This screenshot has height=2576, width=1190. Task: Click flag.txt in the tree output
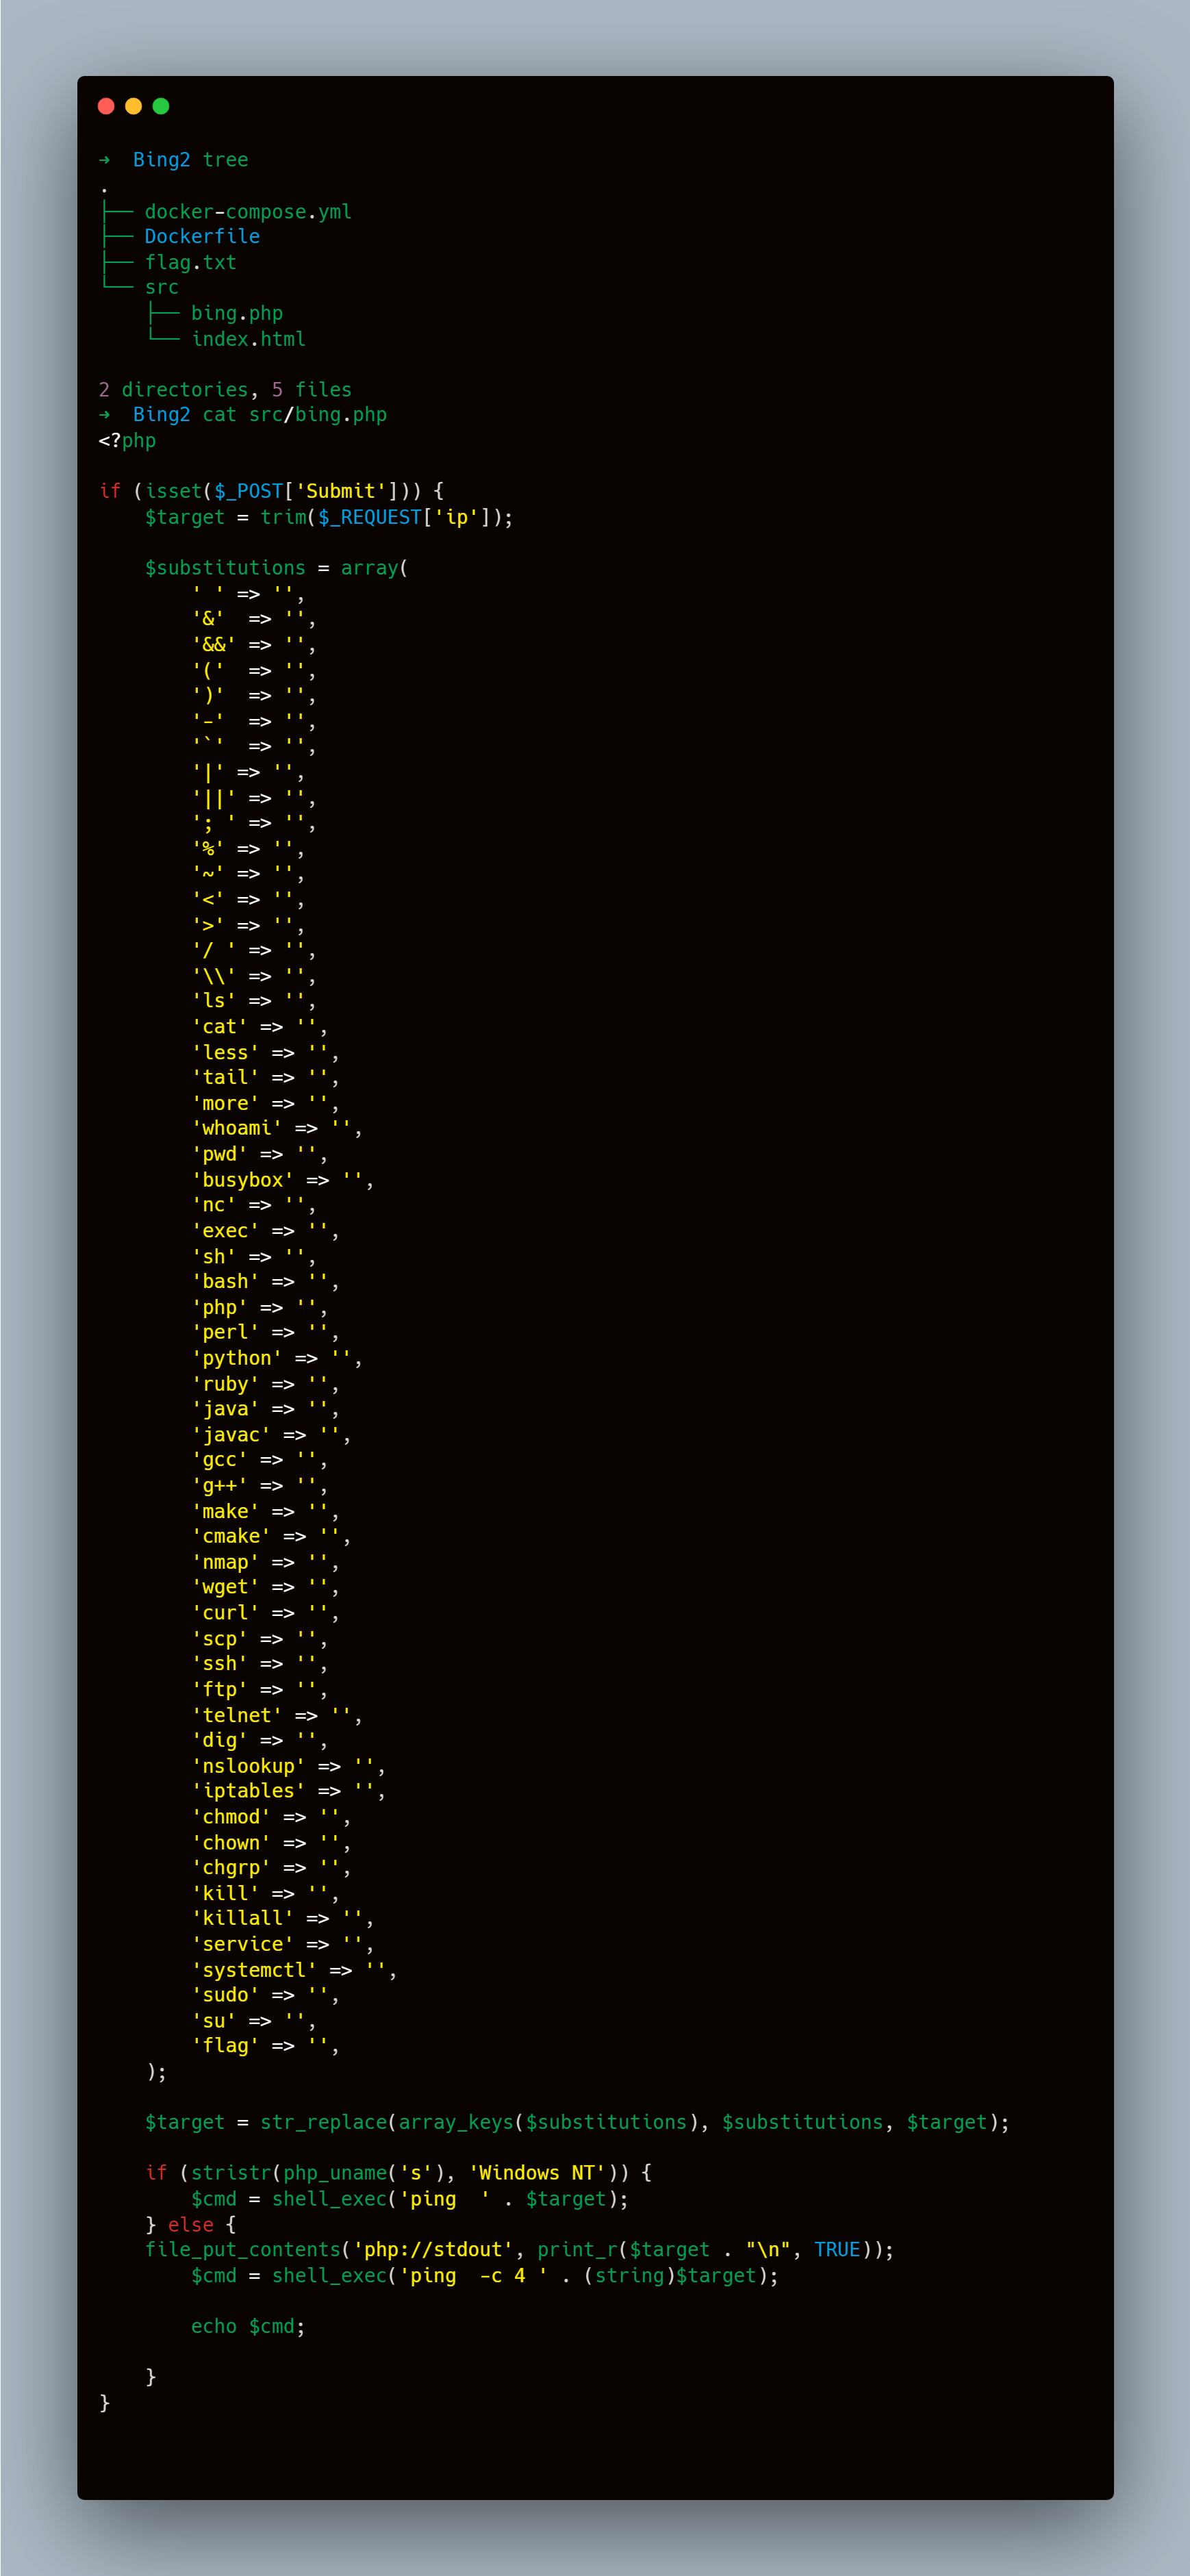pos(190,263)
